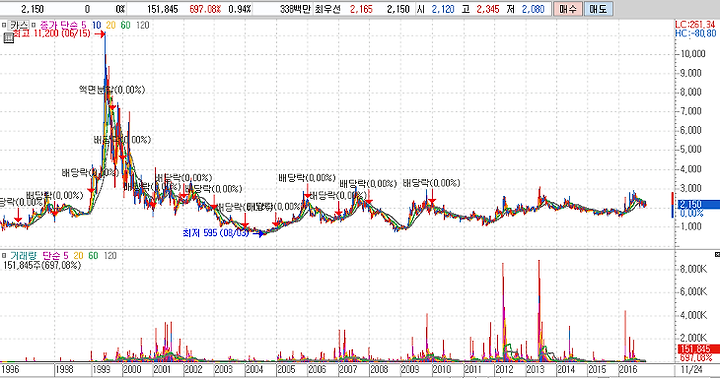
Task: Click the 1,000 price axis label
Action: (691, 226)
